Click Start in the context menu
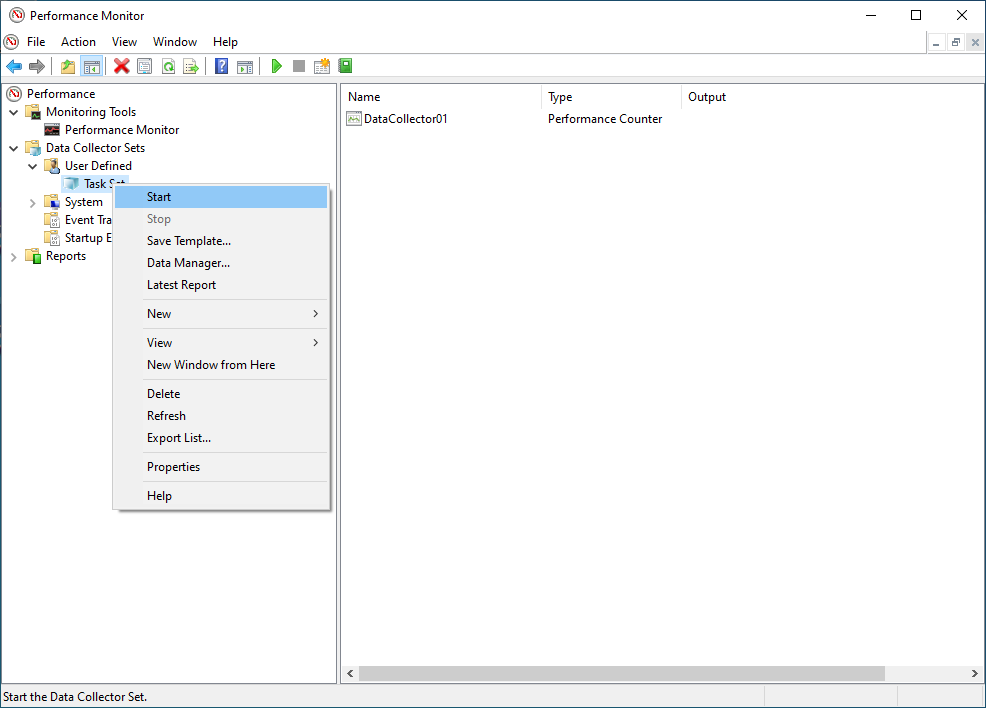Screen dimensions: 986x708 159,196
